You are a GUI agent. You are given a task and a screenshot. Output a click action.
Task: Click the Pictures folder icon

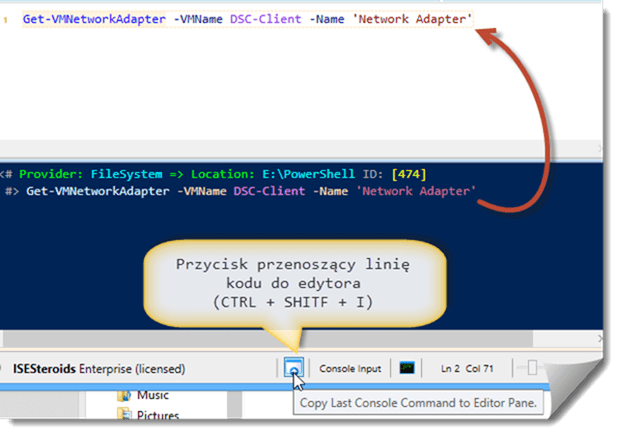click(x=124, y=415)
